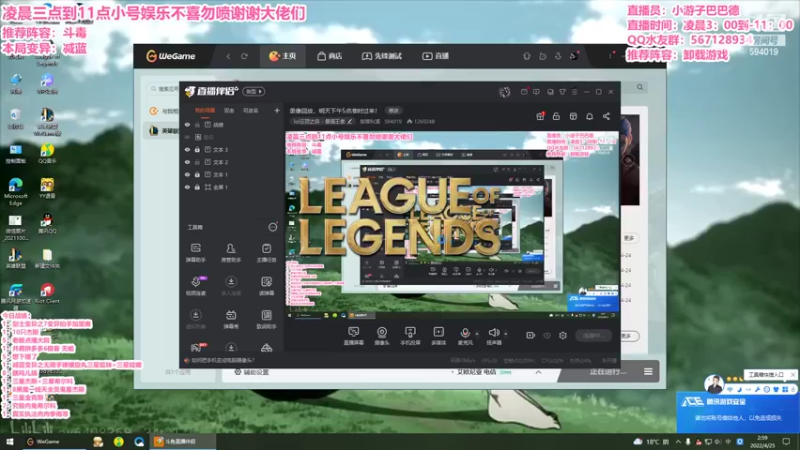The height and width of the screenshot is (450, 800).
Task: Click the 辅助设置 link in WeGame
Action: click(252, 372)
